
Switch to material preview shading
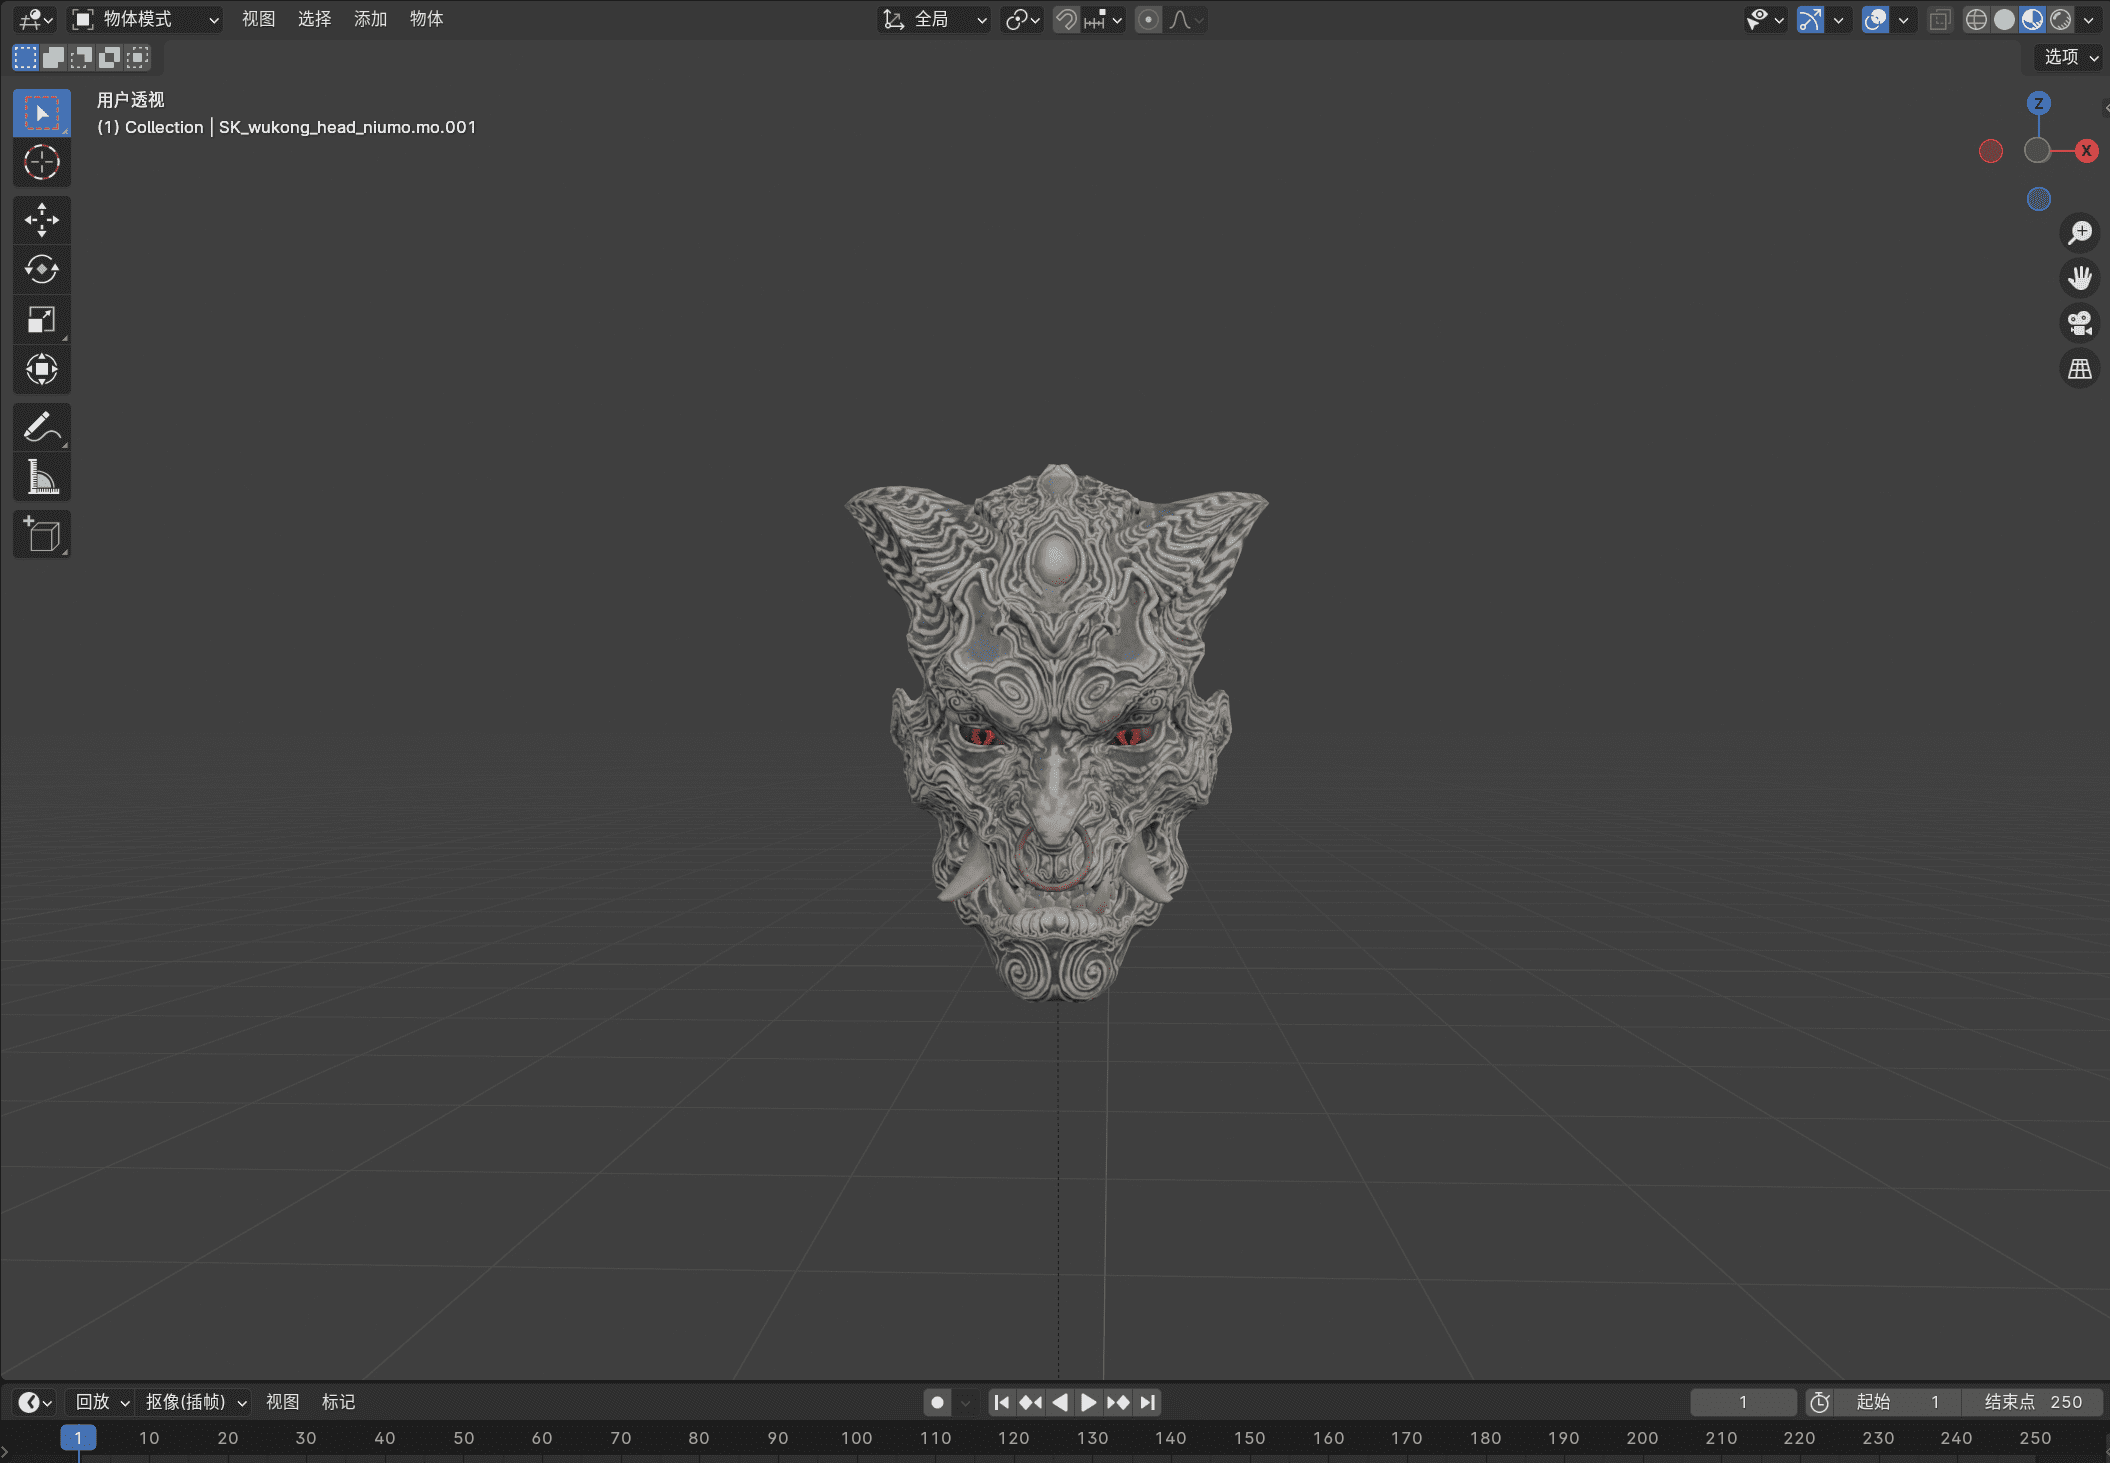(x=2032, y=19)
